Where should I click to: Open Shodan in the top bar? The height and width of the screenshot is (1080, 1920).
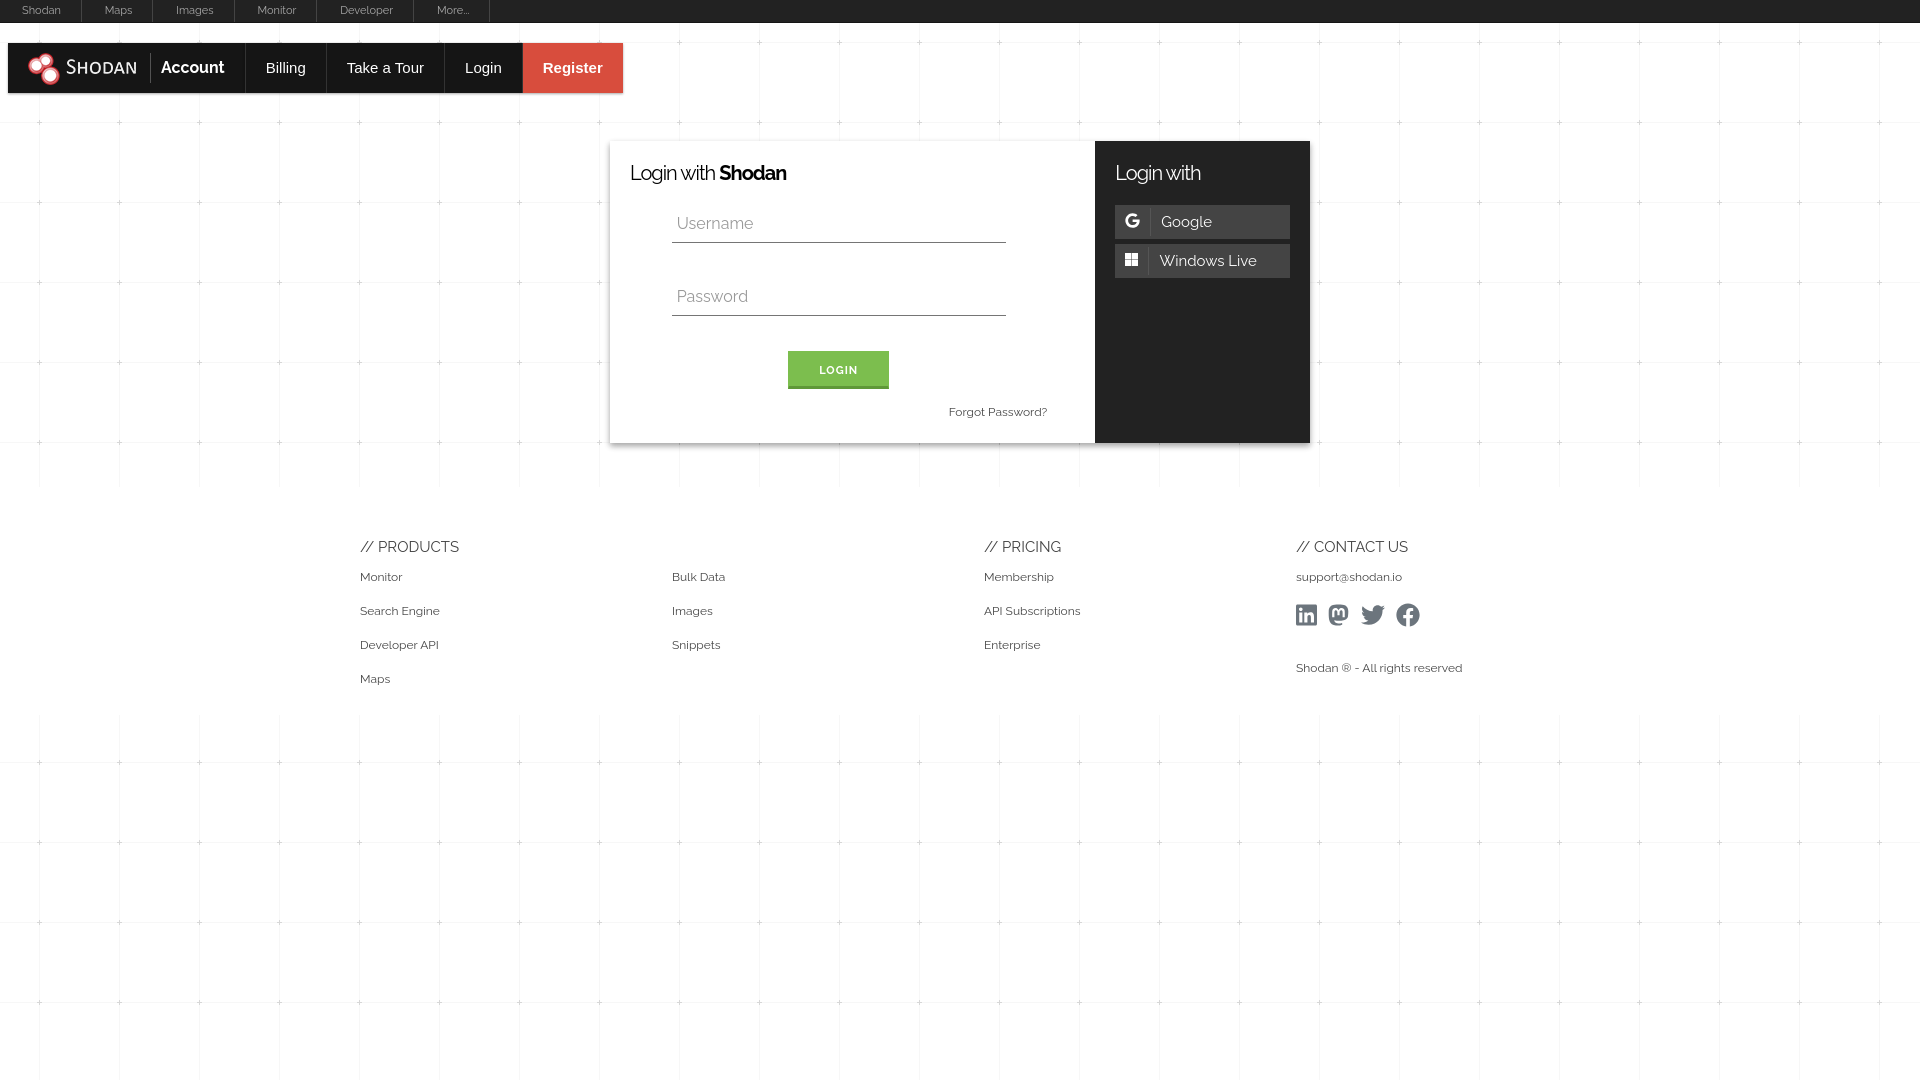click(x=41, y=10)
